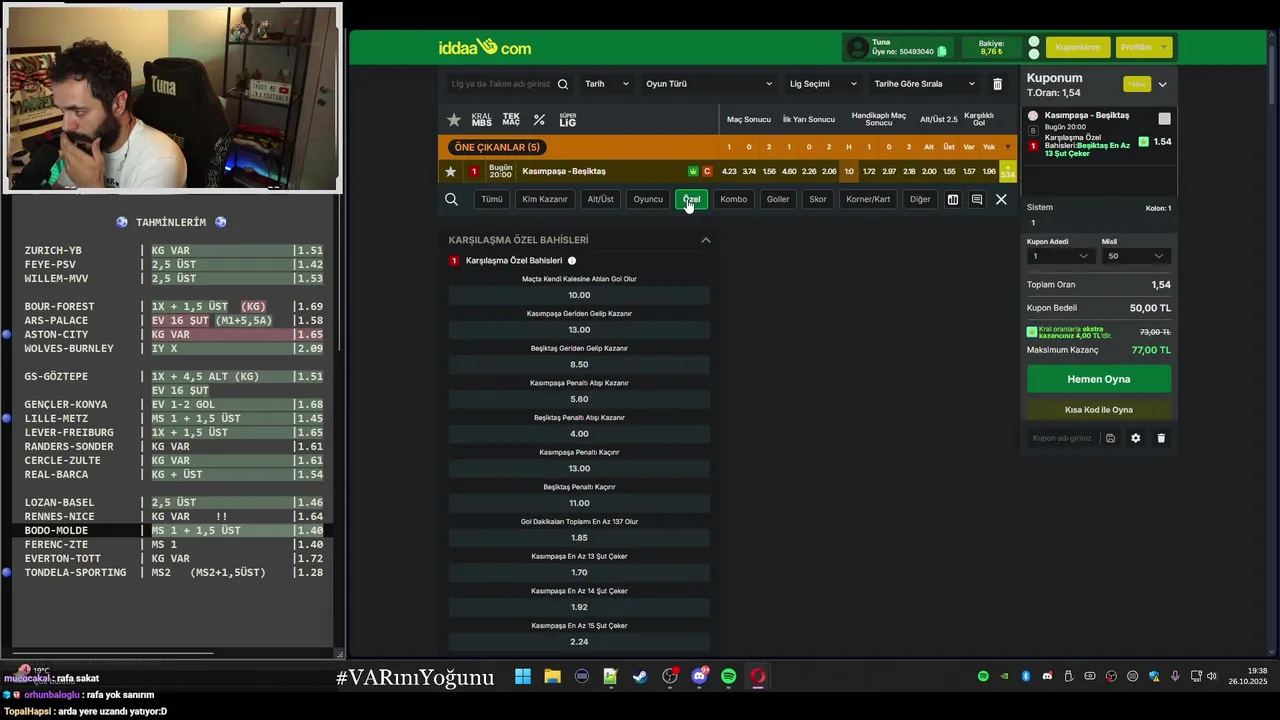Viewport: 1280px width, 720px height.
Task: Select odds 2.24 Kasımpaşa En Az 15 Şut
Action: pos(579,642)
